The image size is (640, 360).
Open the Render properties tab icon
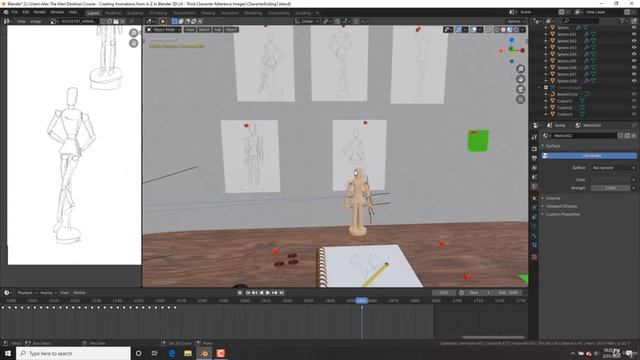tap(534, 149)
